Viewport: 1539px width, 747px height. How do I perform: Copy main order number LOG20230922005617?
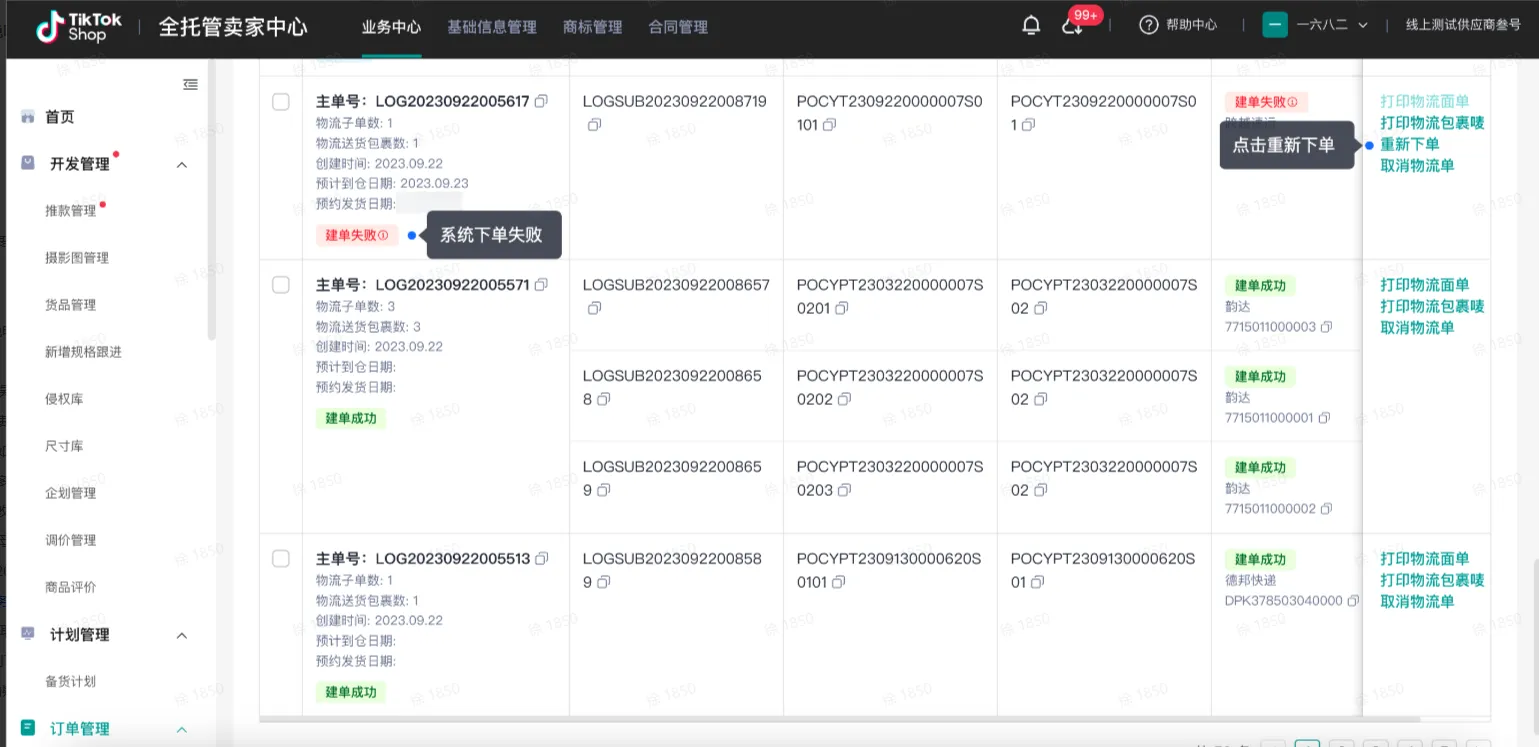tap(541, 101)
